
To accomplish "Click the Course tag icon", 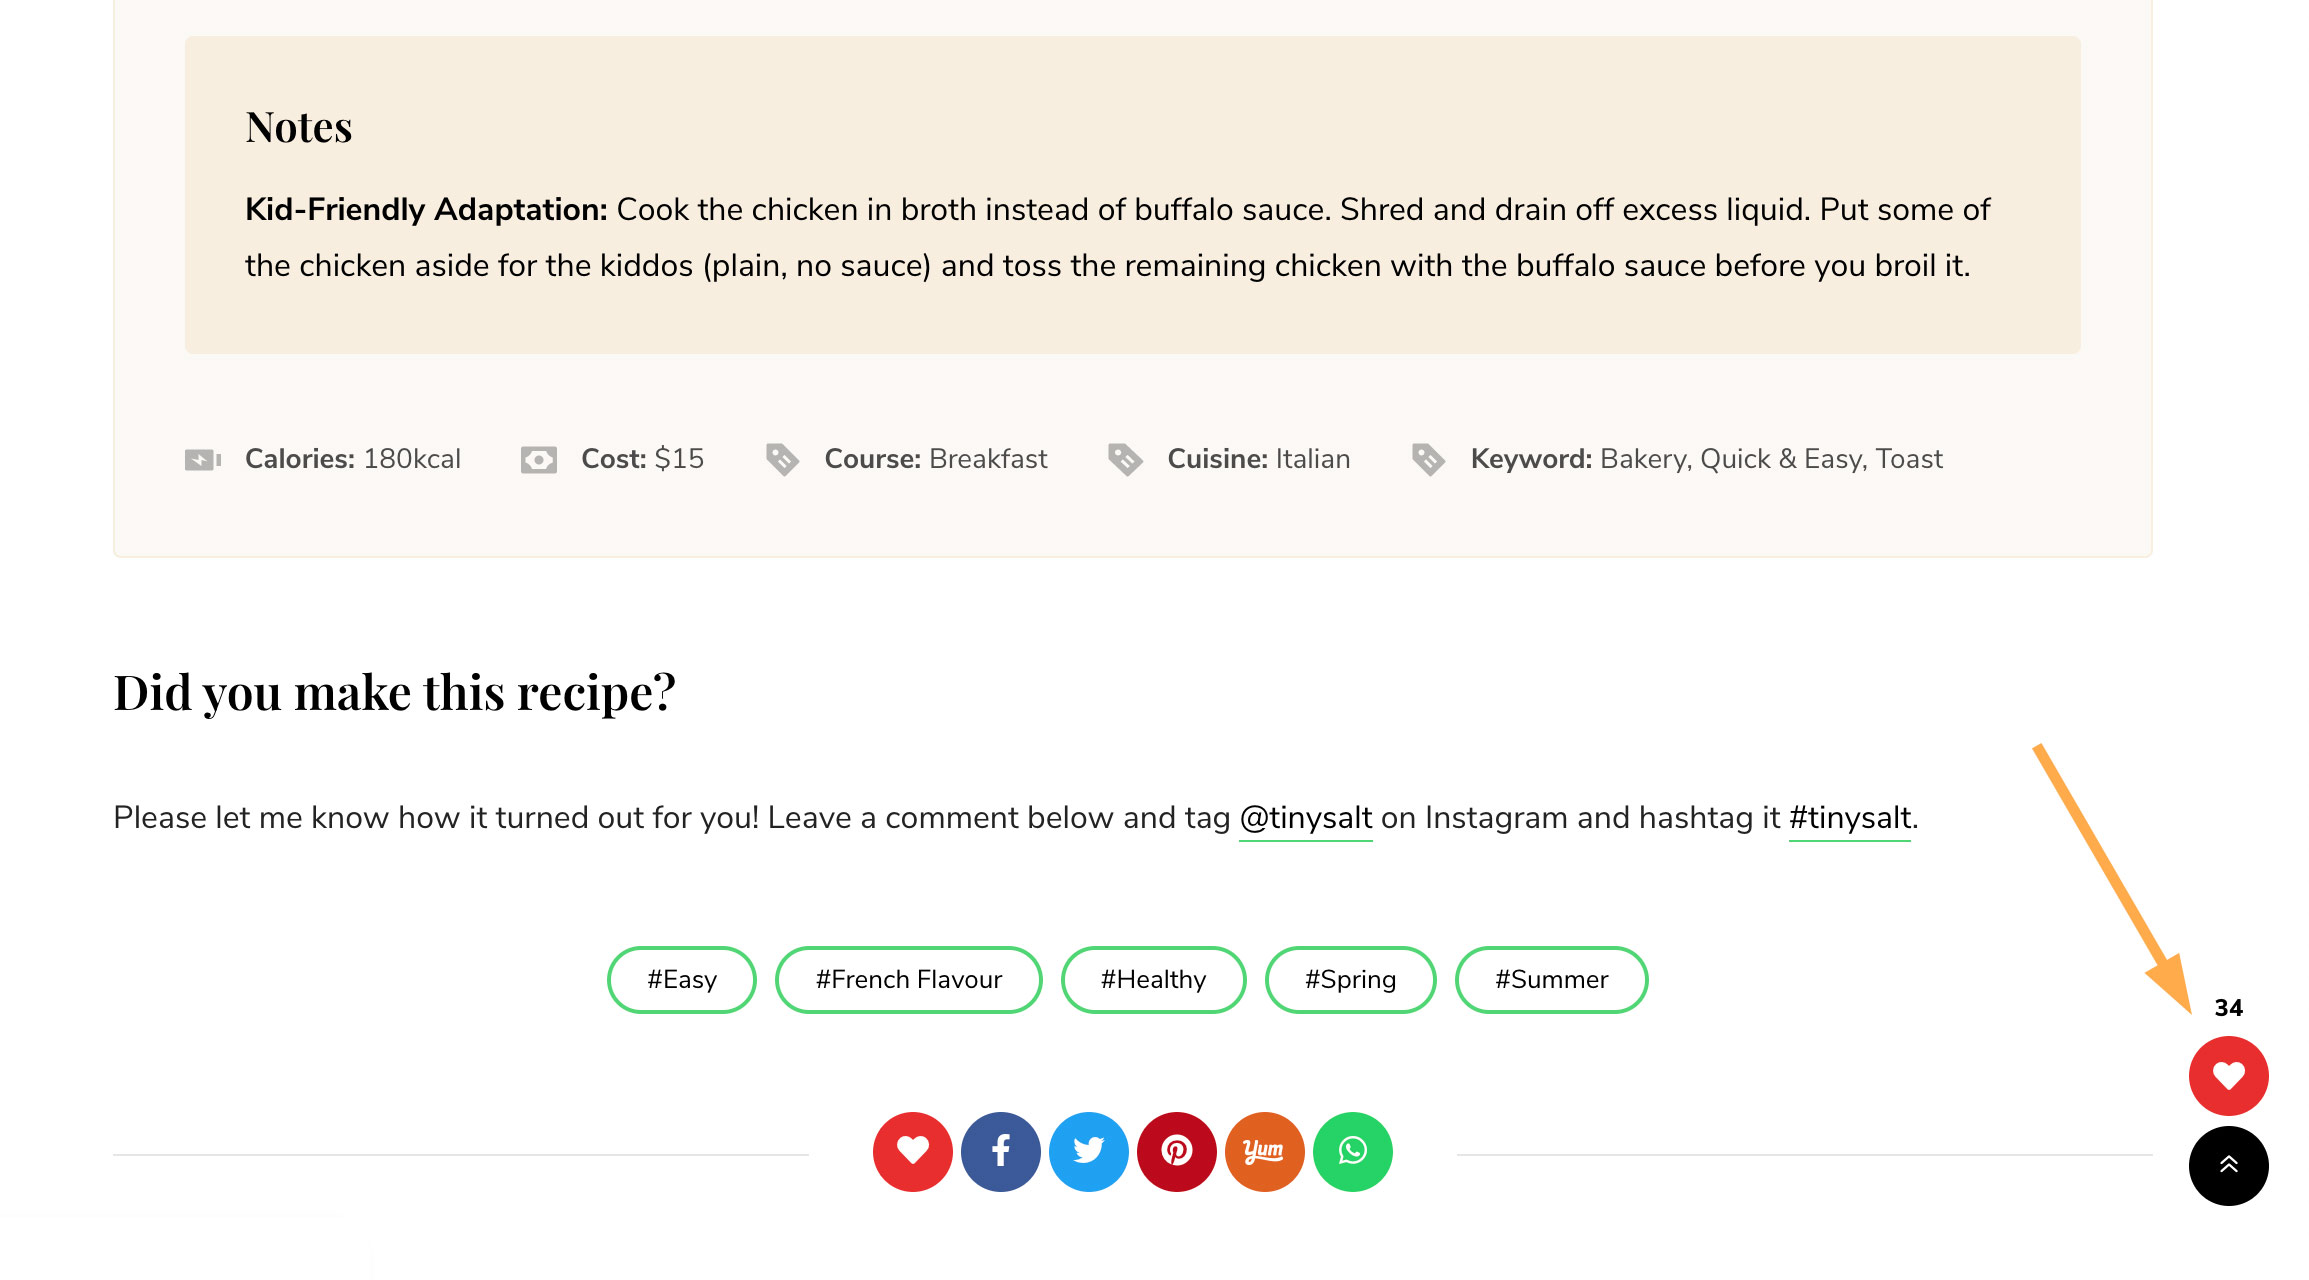I will pos(782,459).
